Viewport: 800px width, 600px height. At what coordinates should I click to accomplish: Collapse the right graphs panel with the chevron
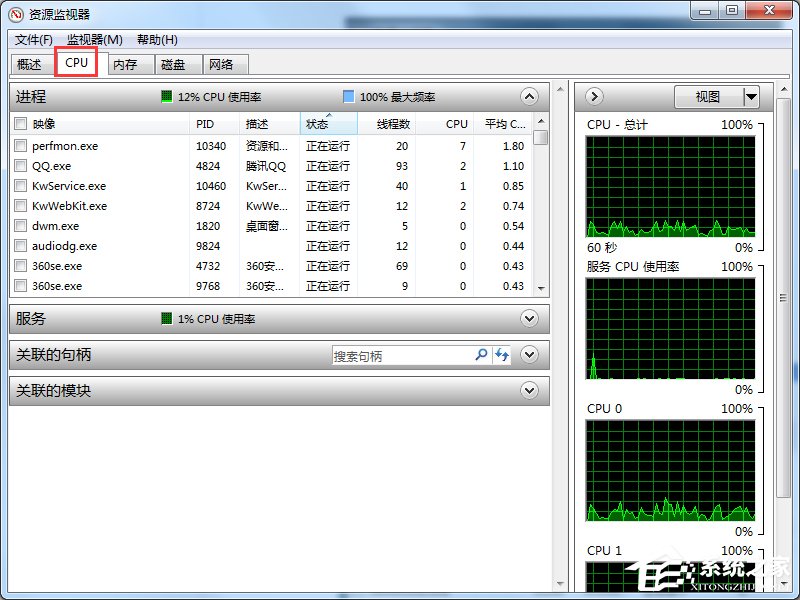coord(593,96)
